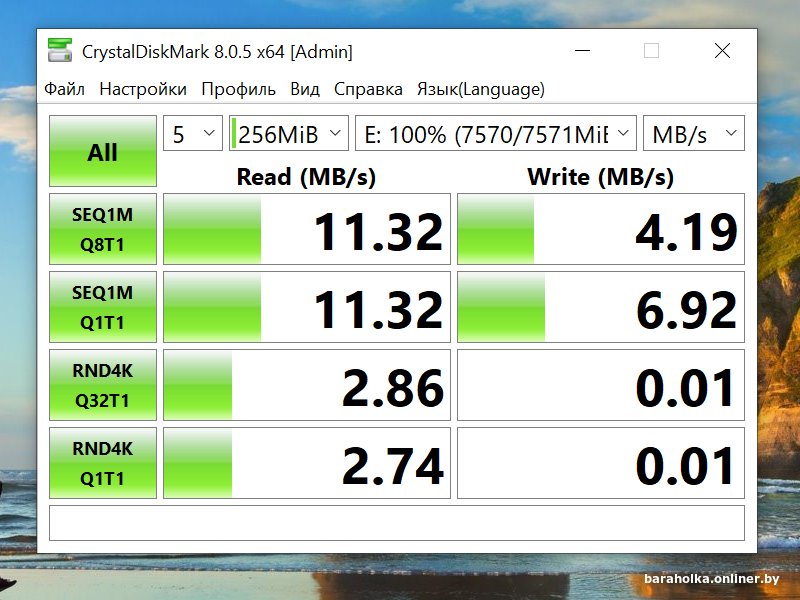This screenshot has height=600, width=800.
Task: Minimize the CrystalDiskMark window
Action: pos(582,51)
